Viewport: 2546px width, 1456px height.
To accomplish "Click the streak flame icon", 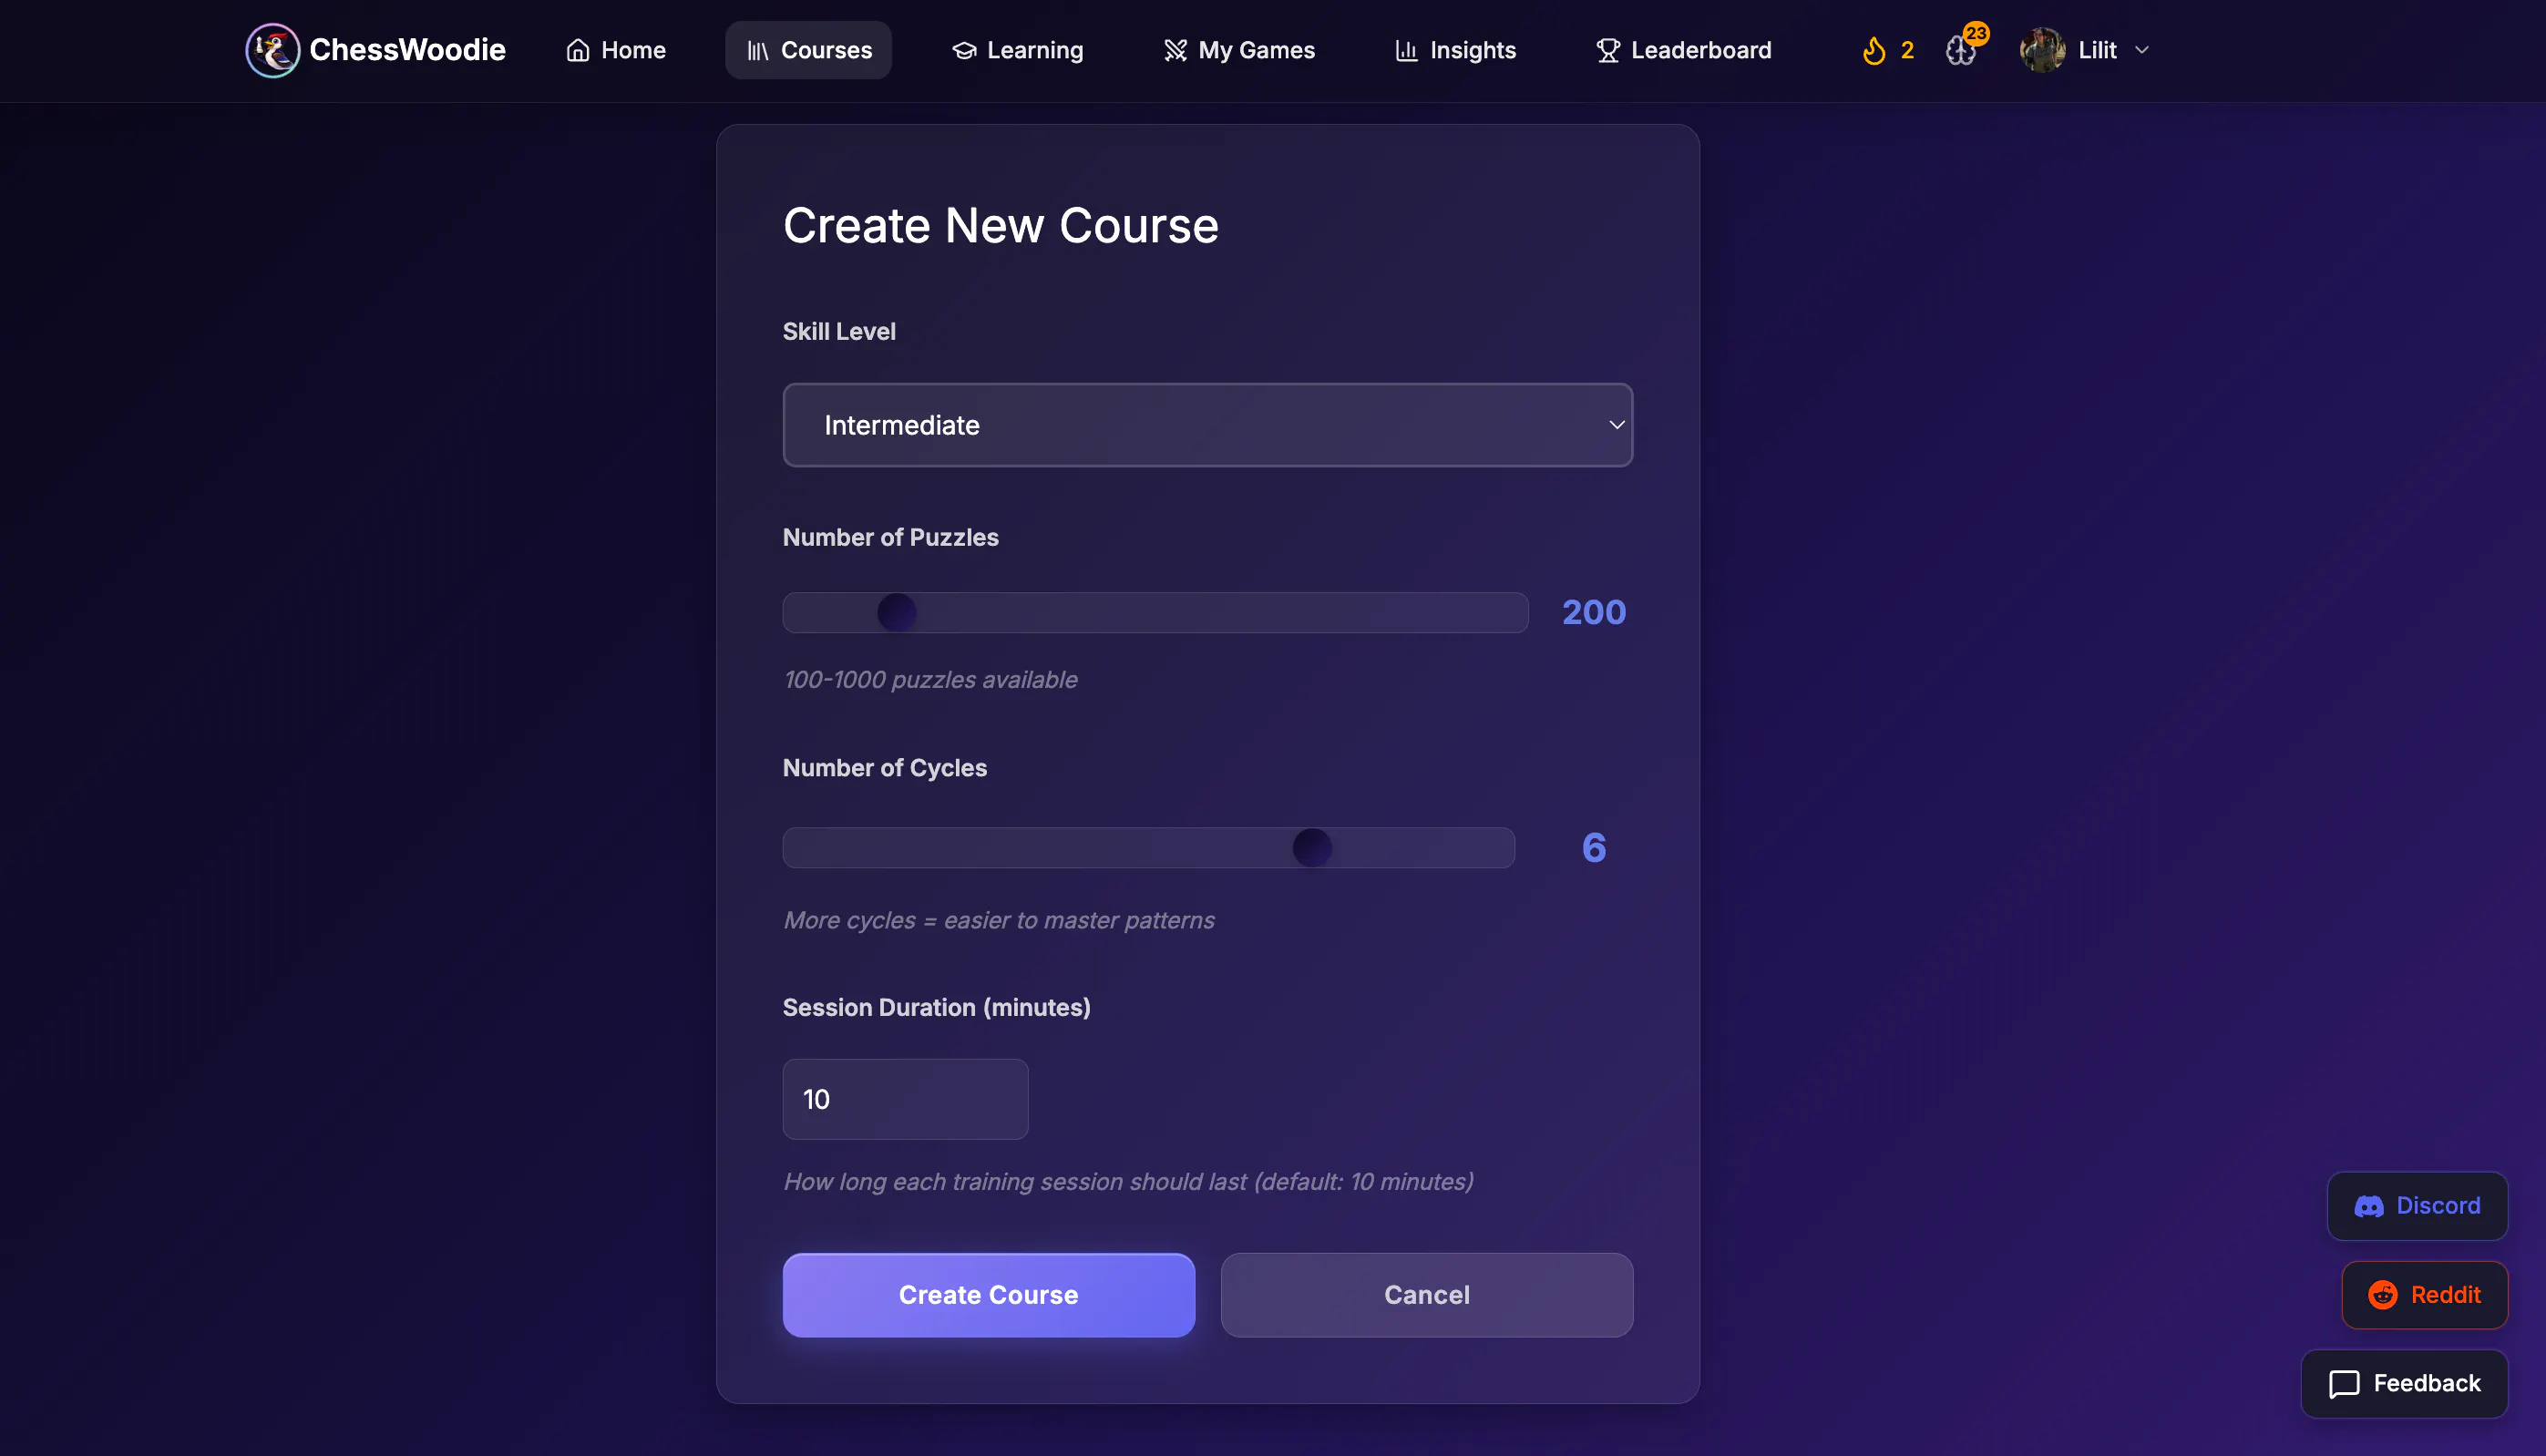I will pos(1874,50).
